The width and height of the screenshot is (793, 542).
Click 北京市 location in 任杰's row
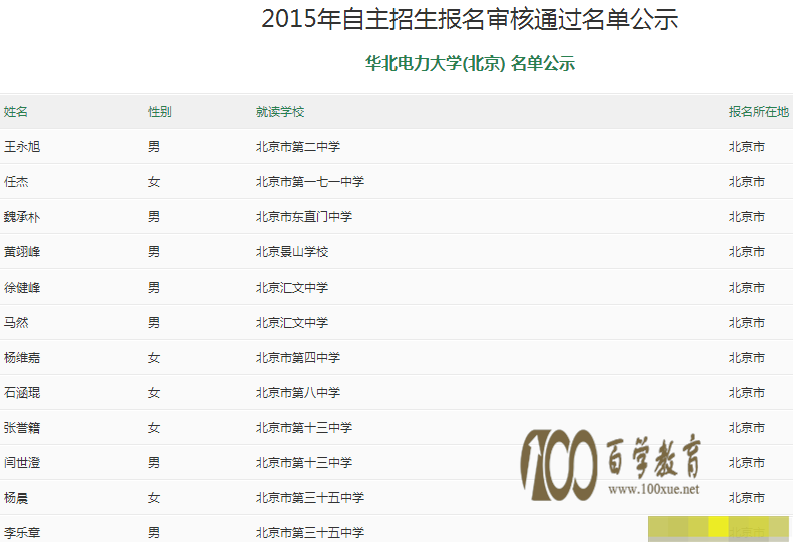pyautogui.click(x=746, y=182)
